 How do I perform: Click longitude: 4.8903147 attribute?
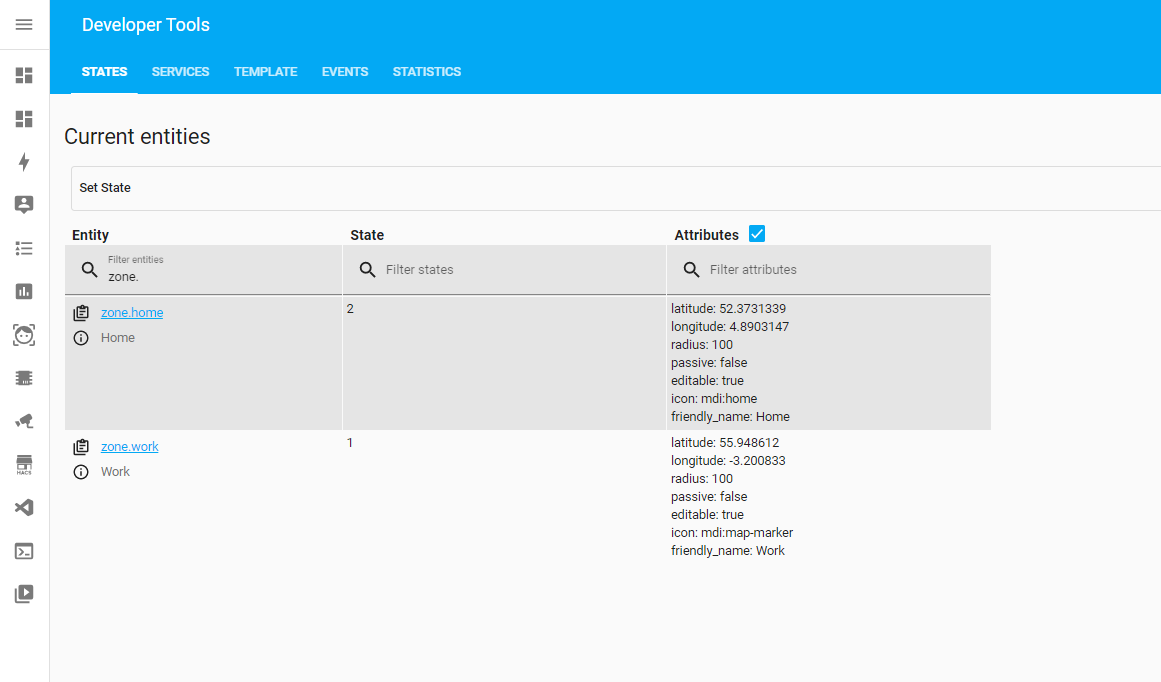[730, 327]
